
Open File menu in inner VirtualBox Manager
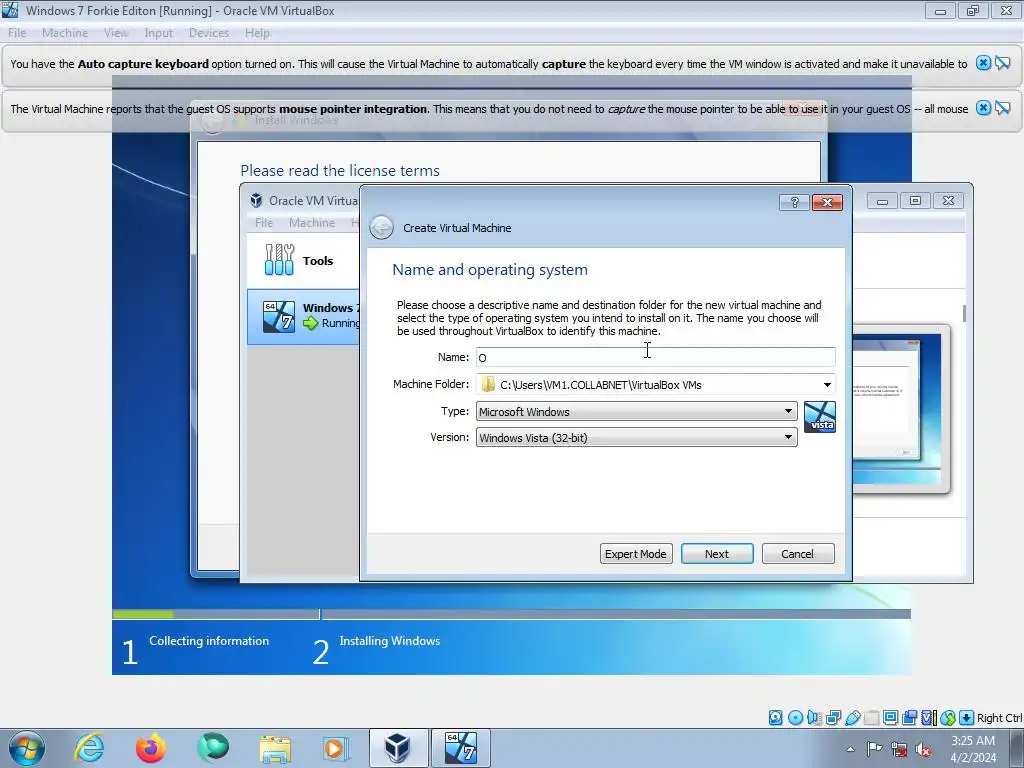coord(264,223)
